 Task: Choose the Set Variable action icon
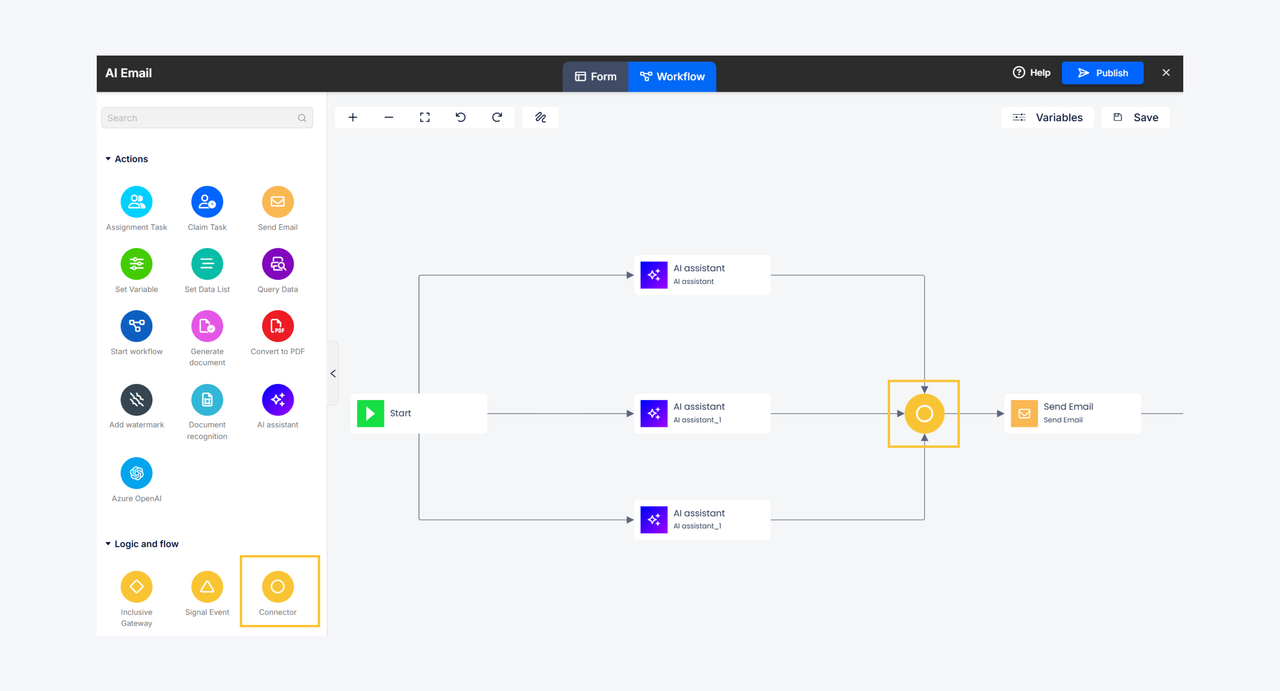(137, 264)
